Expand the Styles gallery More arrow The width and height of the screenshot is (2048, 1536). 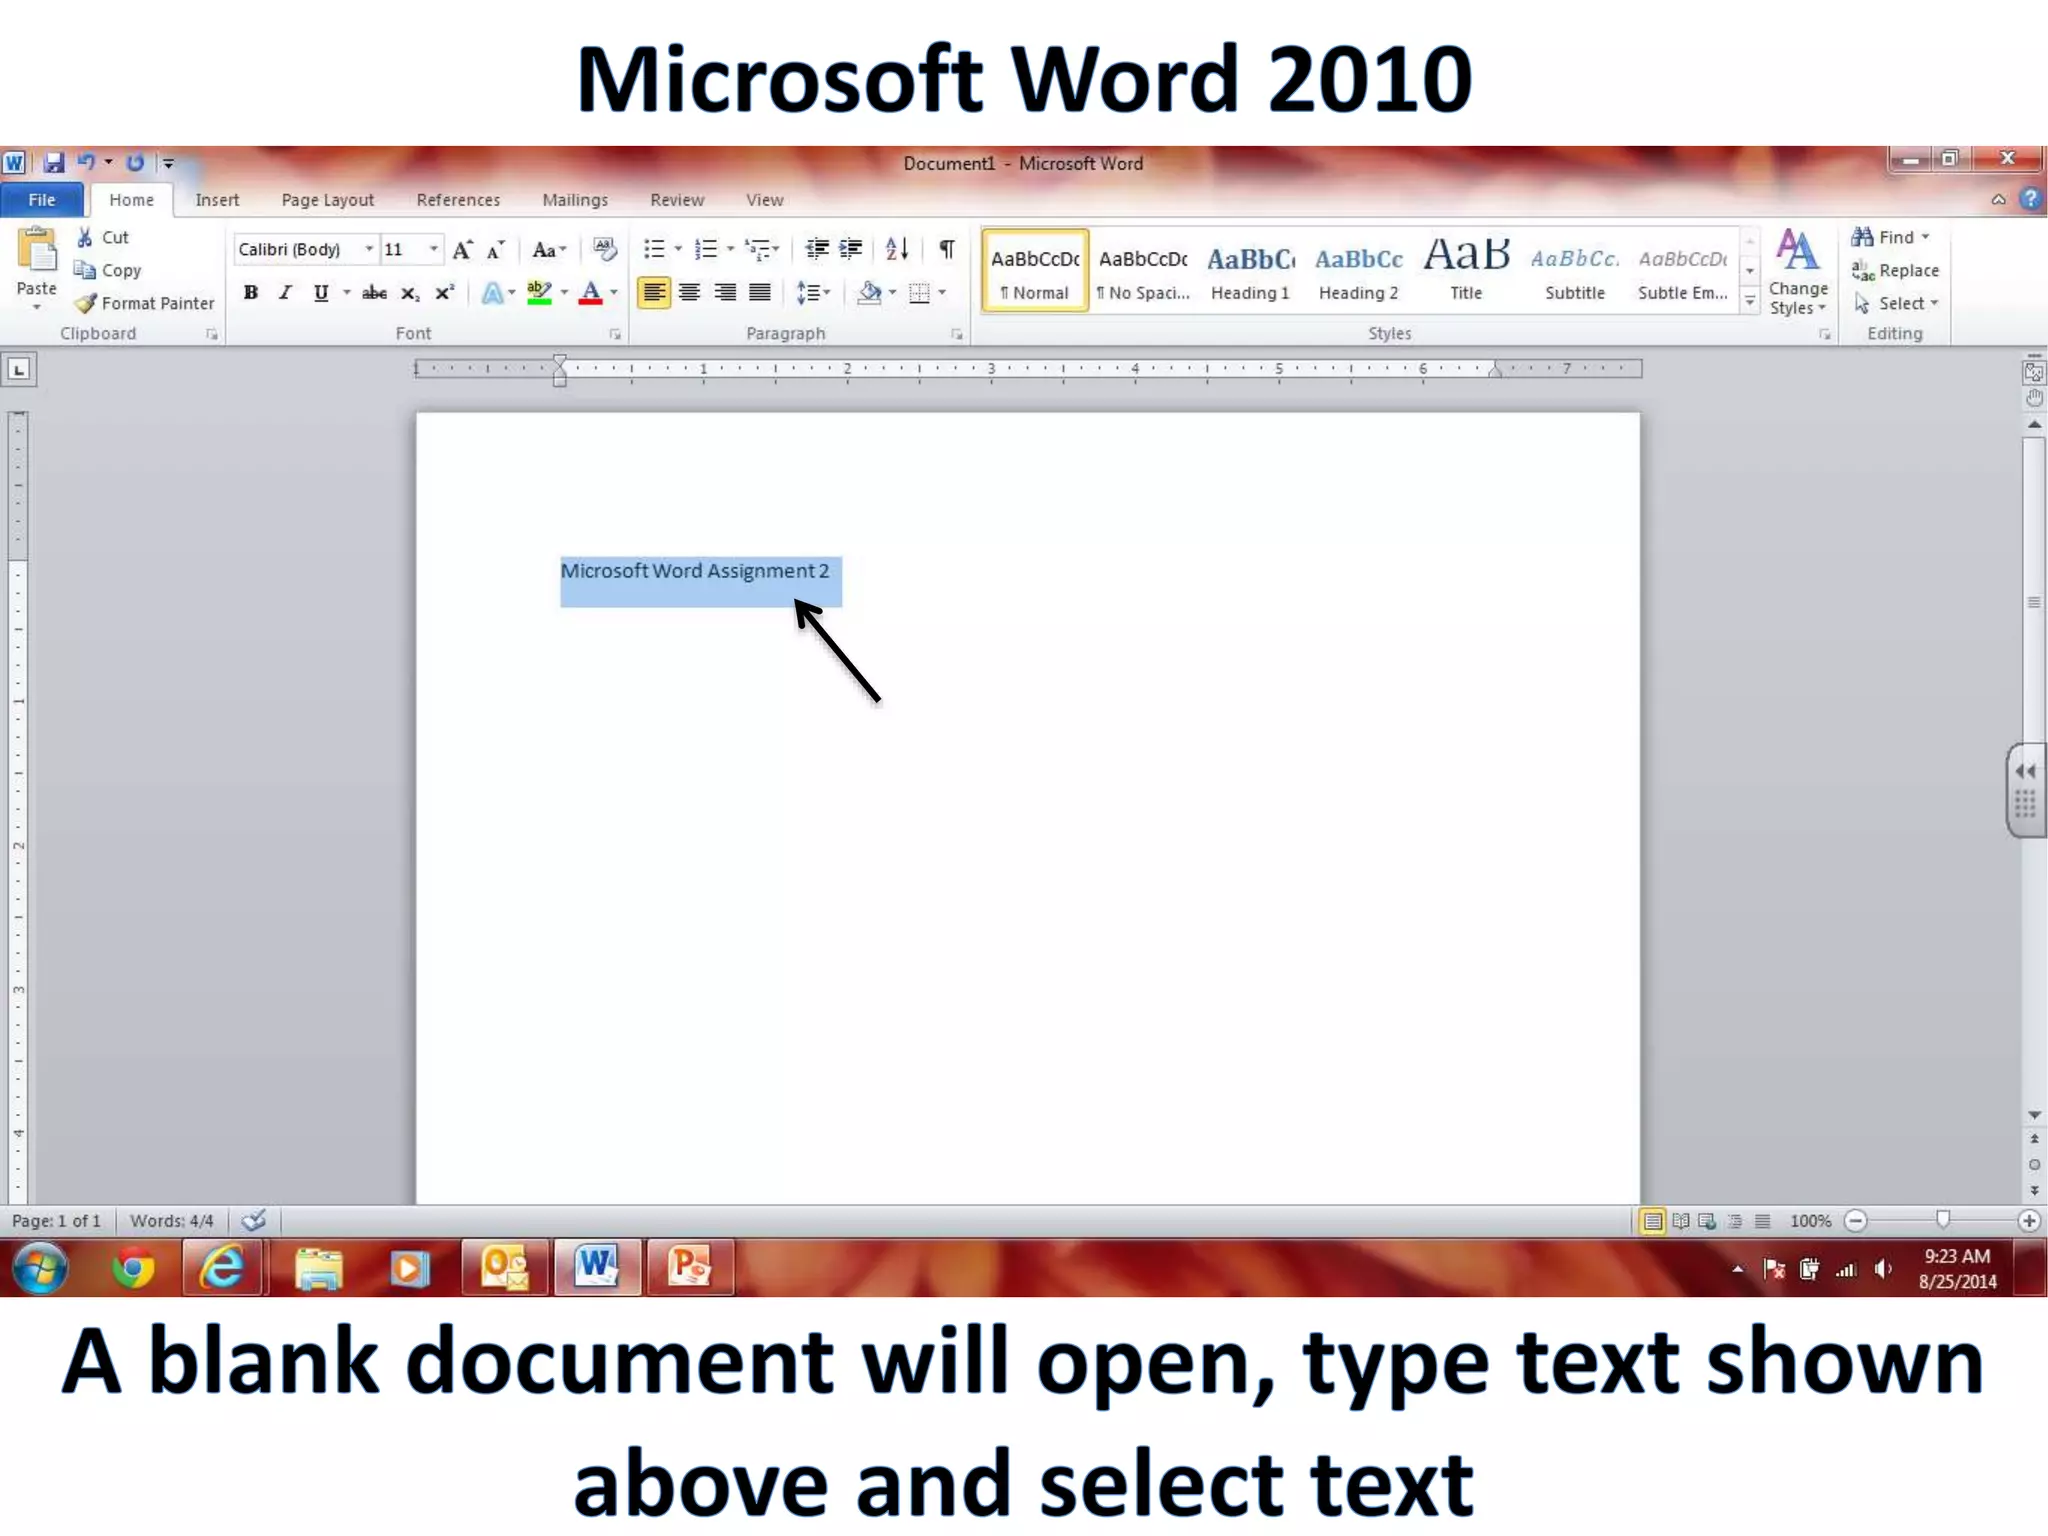(1750, 302)
